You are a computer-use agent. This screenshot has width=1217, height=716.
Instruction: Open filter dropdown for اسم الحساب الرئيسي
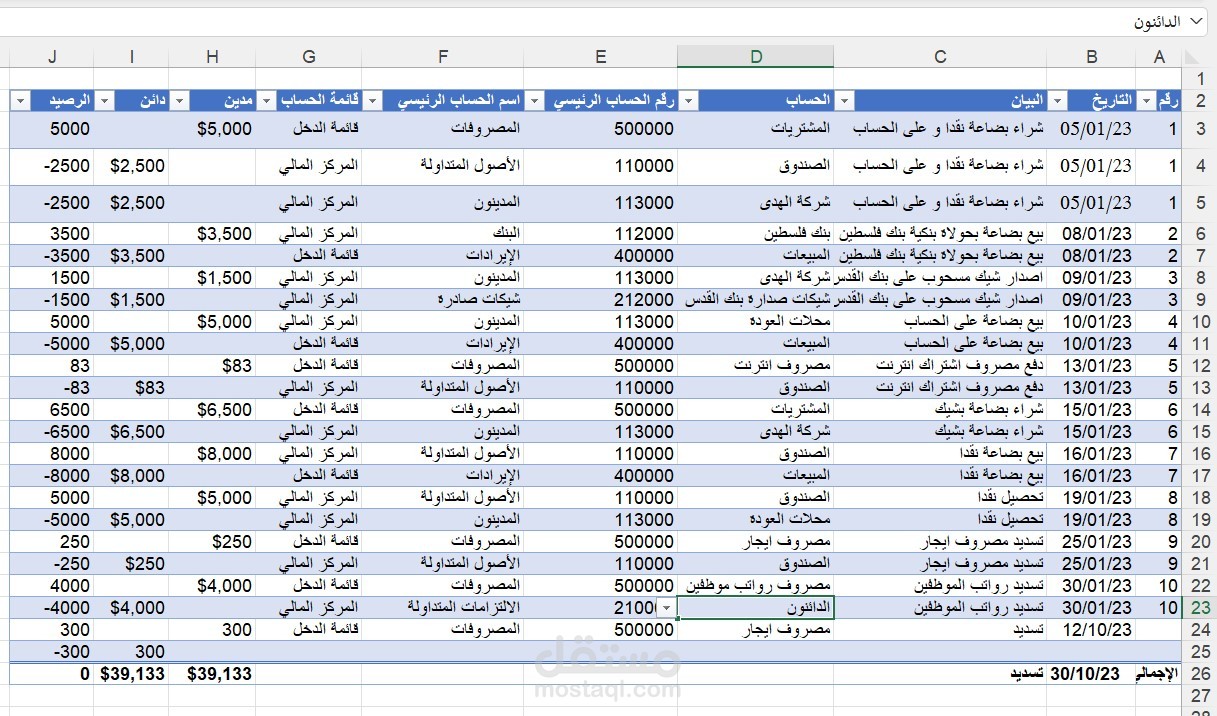(x=373, y=101)
